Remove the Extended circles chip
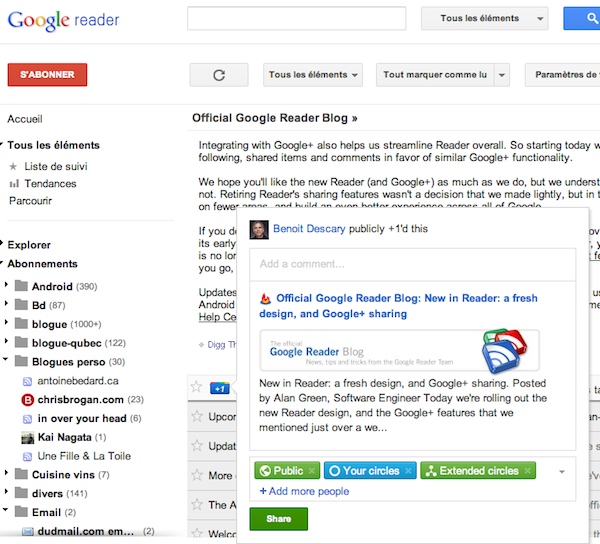This screenshot has width=600, height=544. tap(528, 471)
